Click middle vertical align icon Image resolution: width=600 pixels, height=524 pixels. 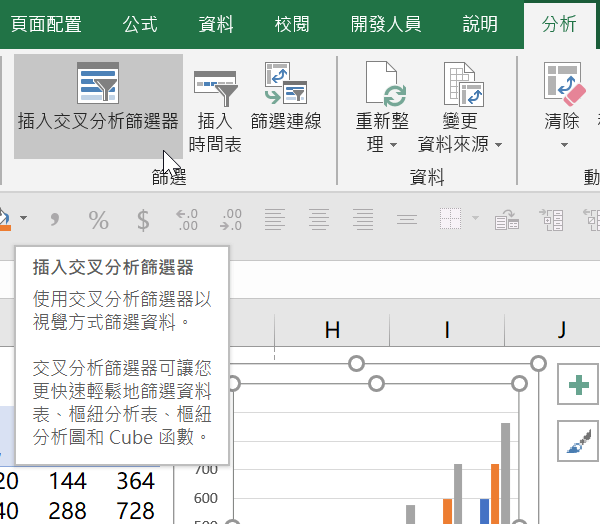[407, 220]
